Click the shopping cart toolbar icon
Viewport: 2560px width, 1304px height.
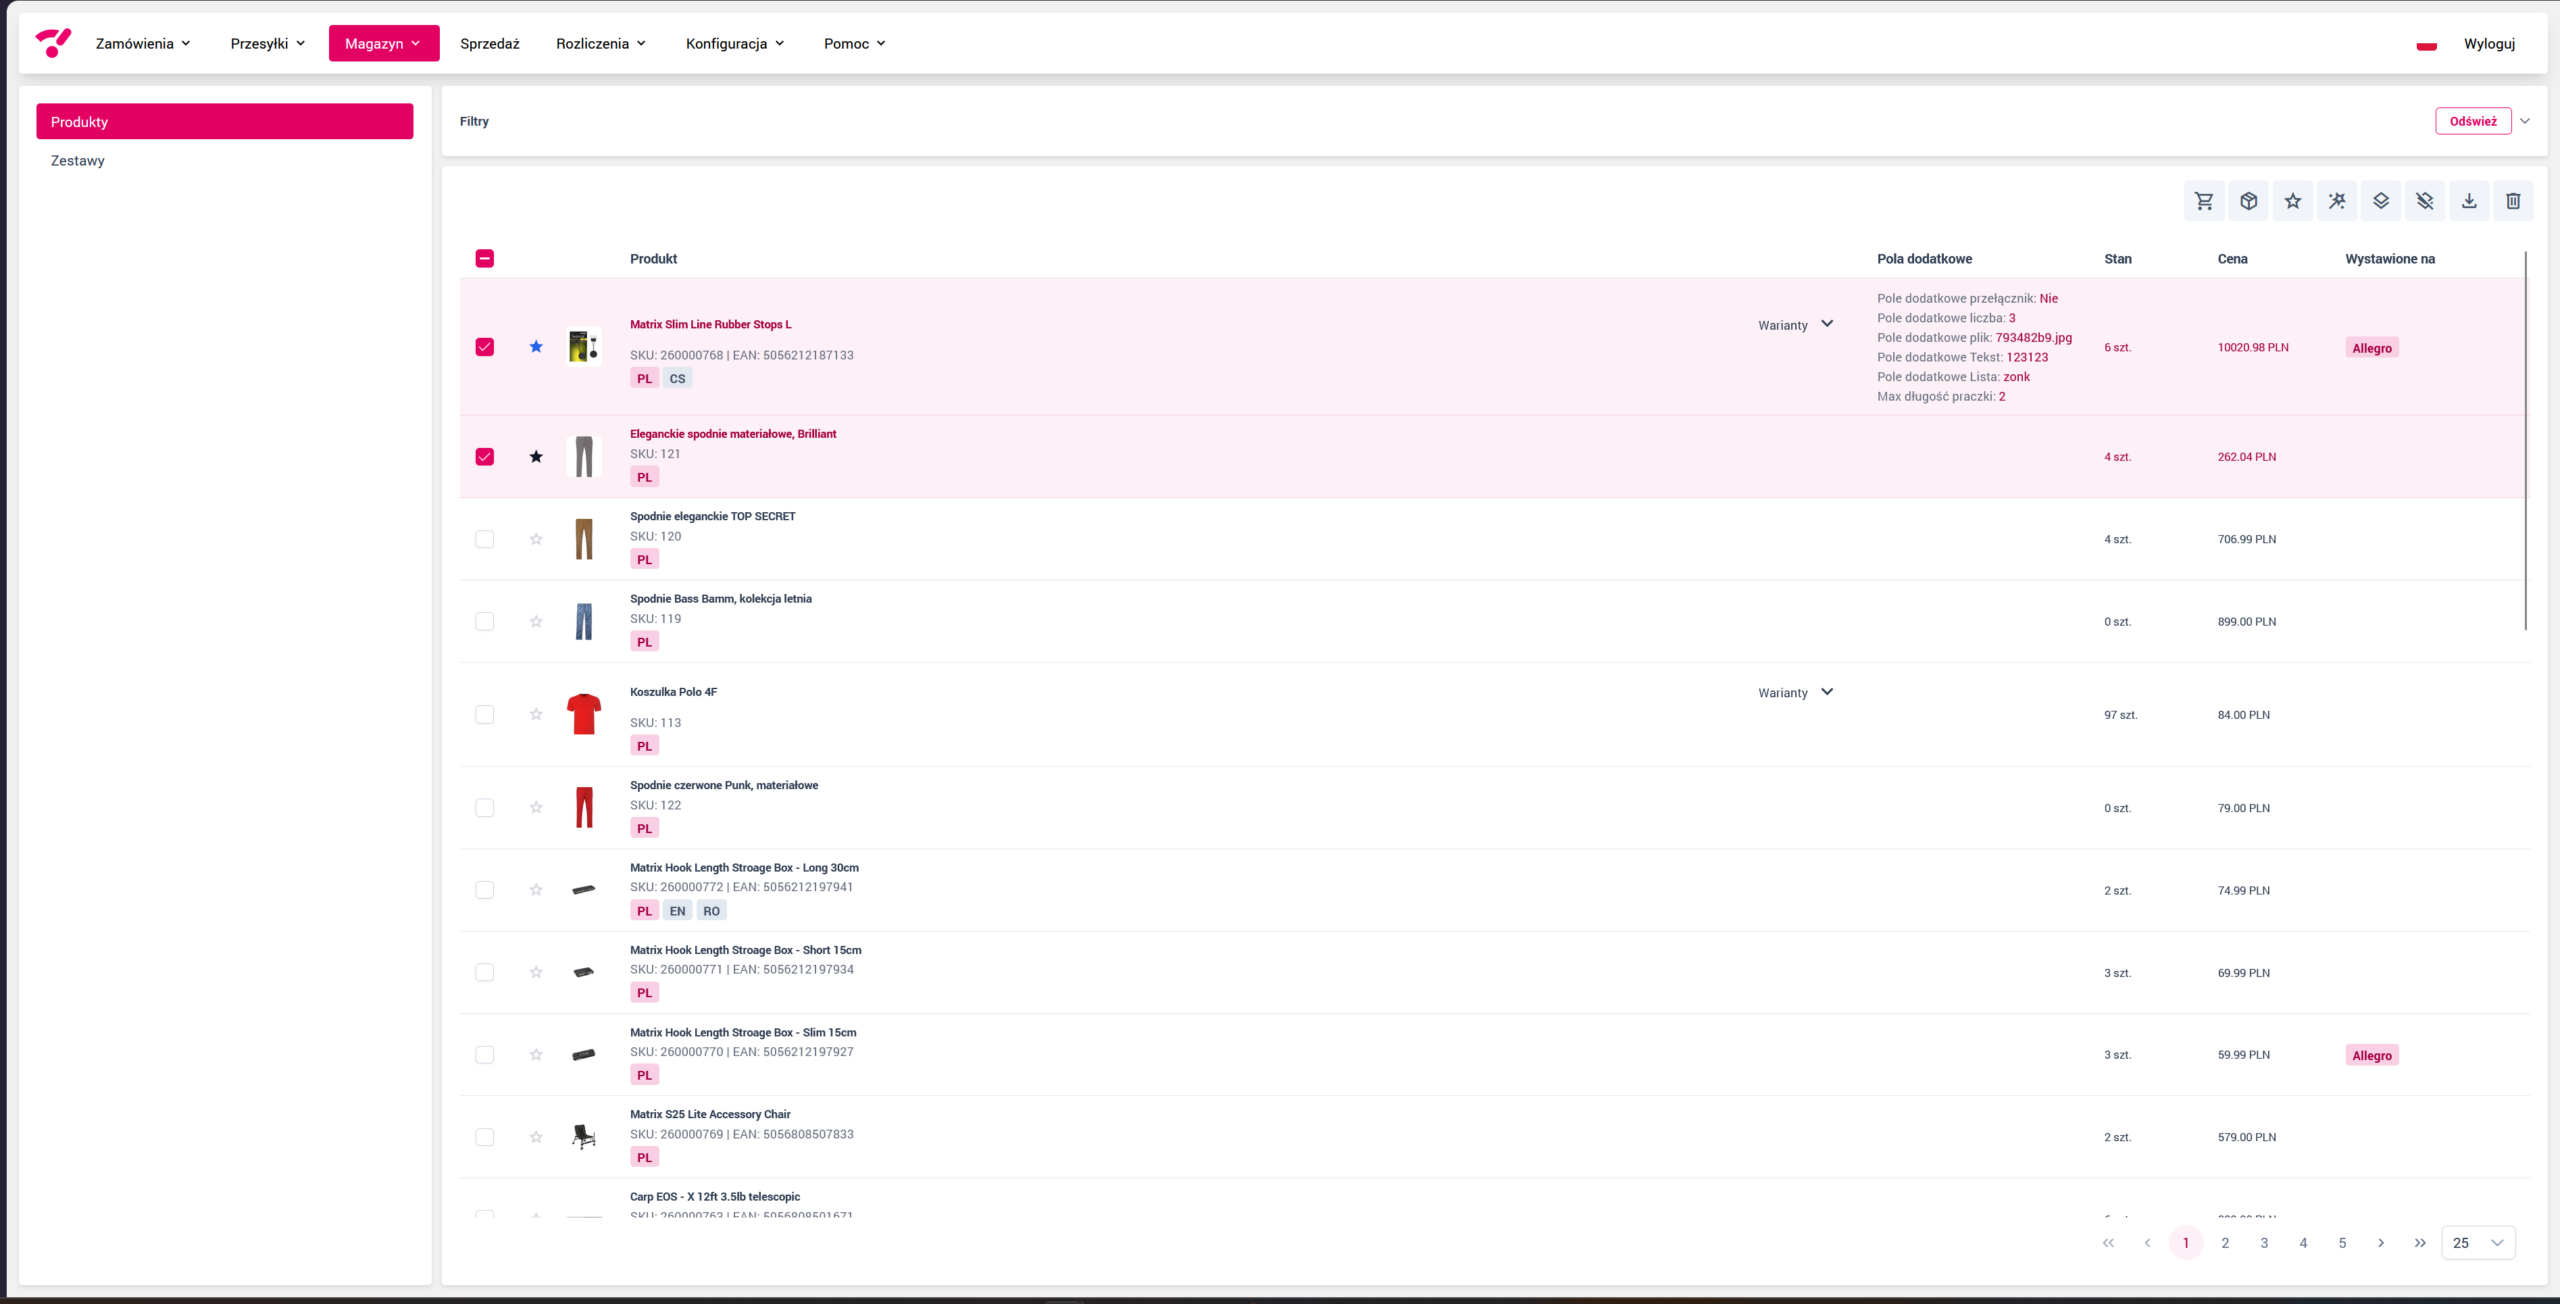pos(2204,201)
